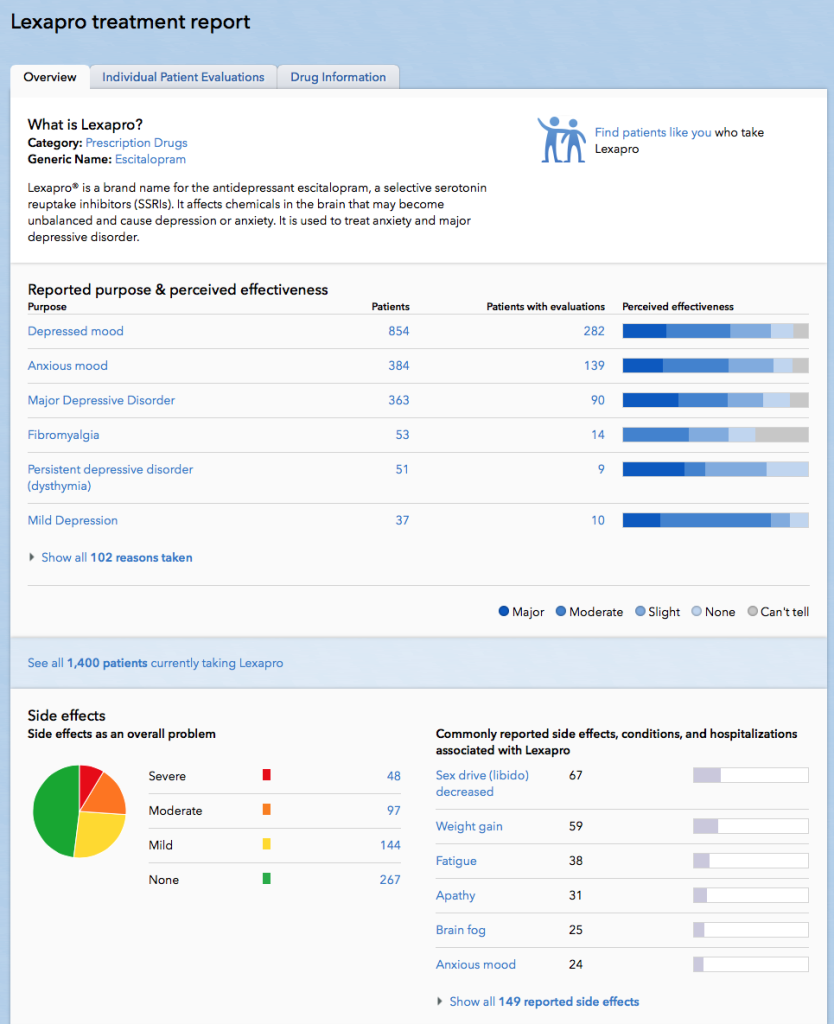The width and height of the screenshot is (834, 1024).
Task: Open Major Depressive Disorder purpose
Action: (101, 400)
